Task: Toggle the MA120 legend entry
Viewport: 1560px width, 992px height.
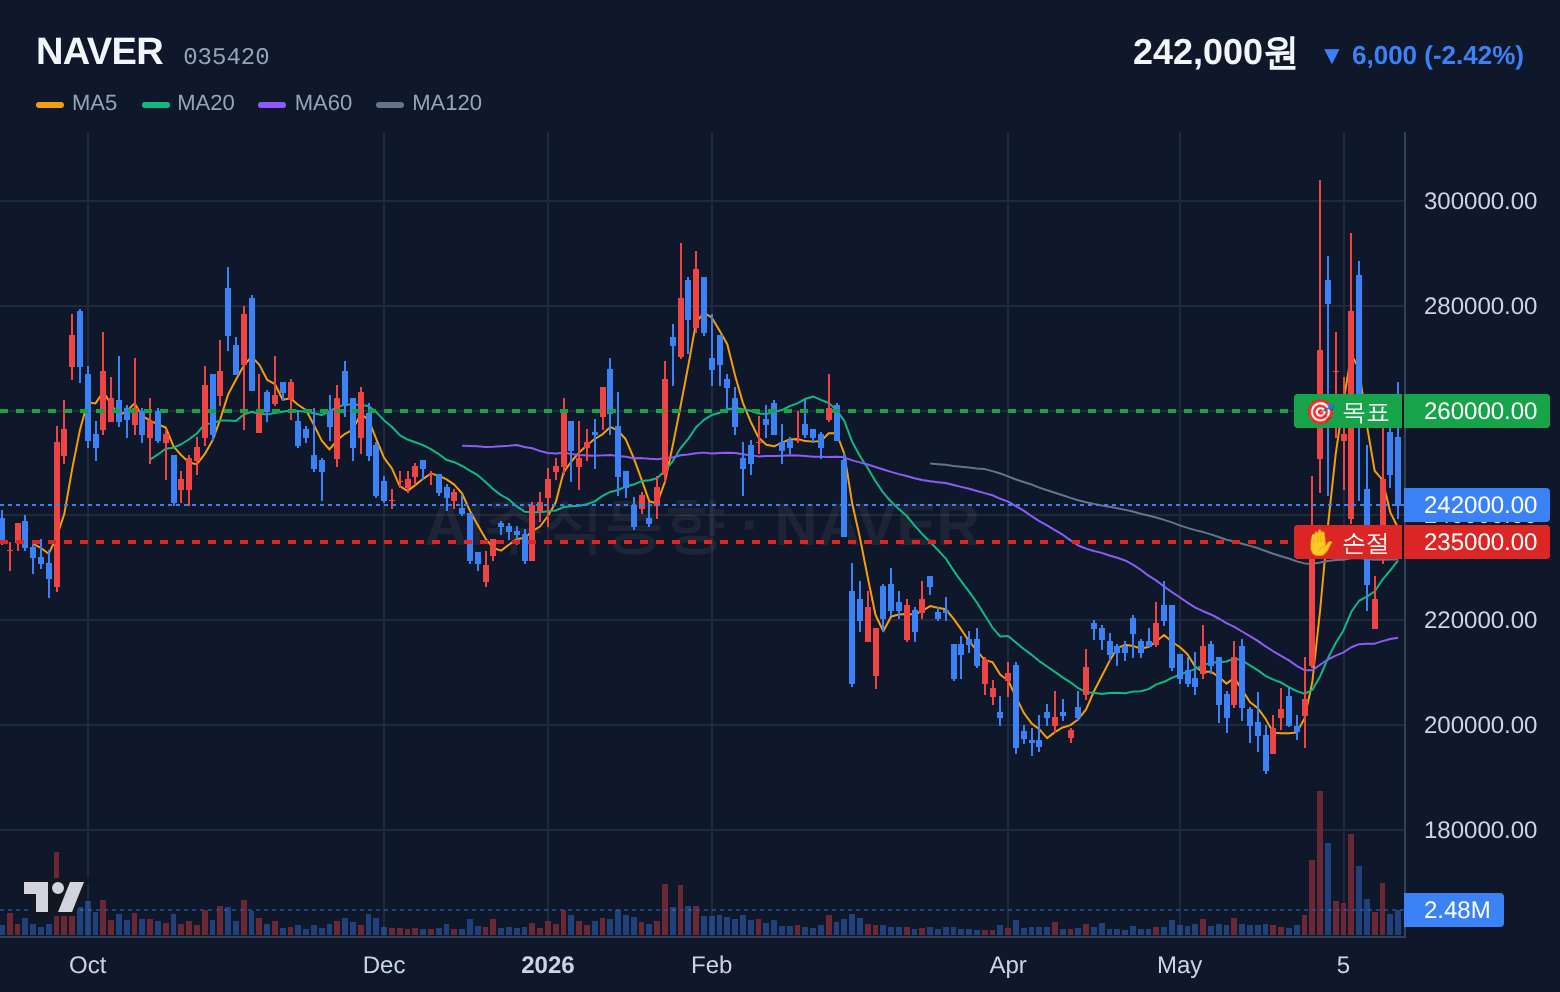Action: 429,103
